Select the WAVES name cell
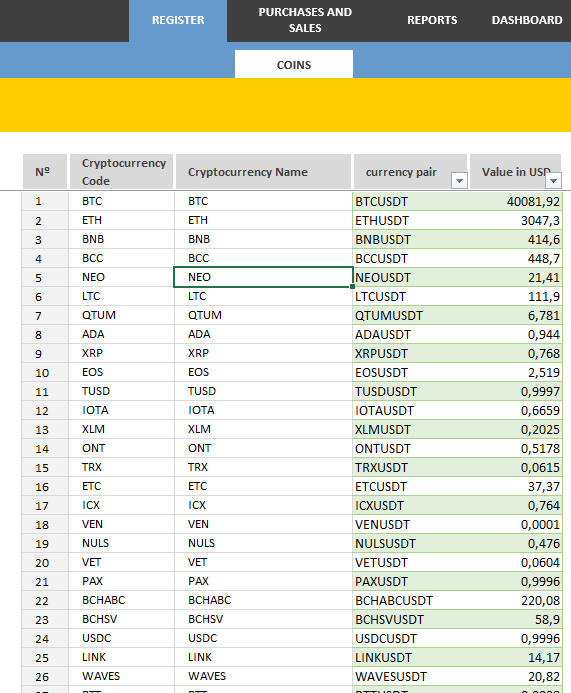 (263, 676)
